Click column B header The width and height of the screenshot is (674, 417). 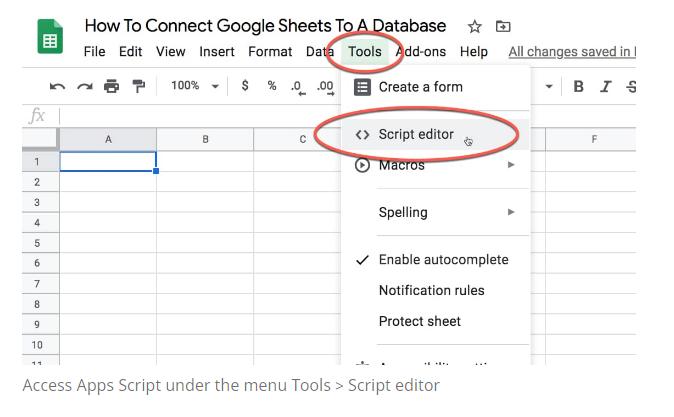pyautogui.click(x=205, y=139)
